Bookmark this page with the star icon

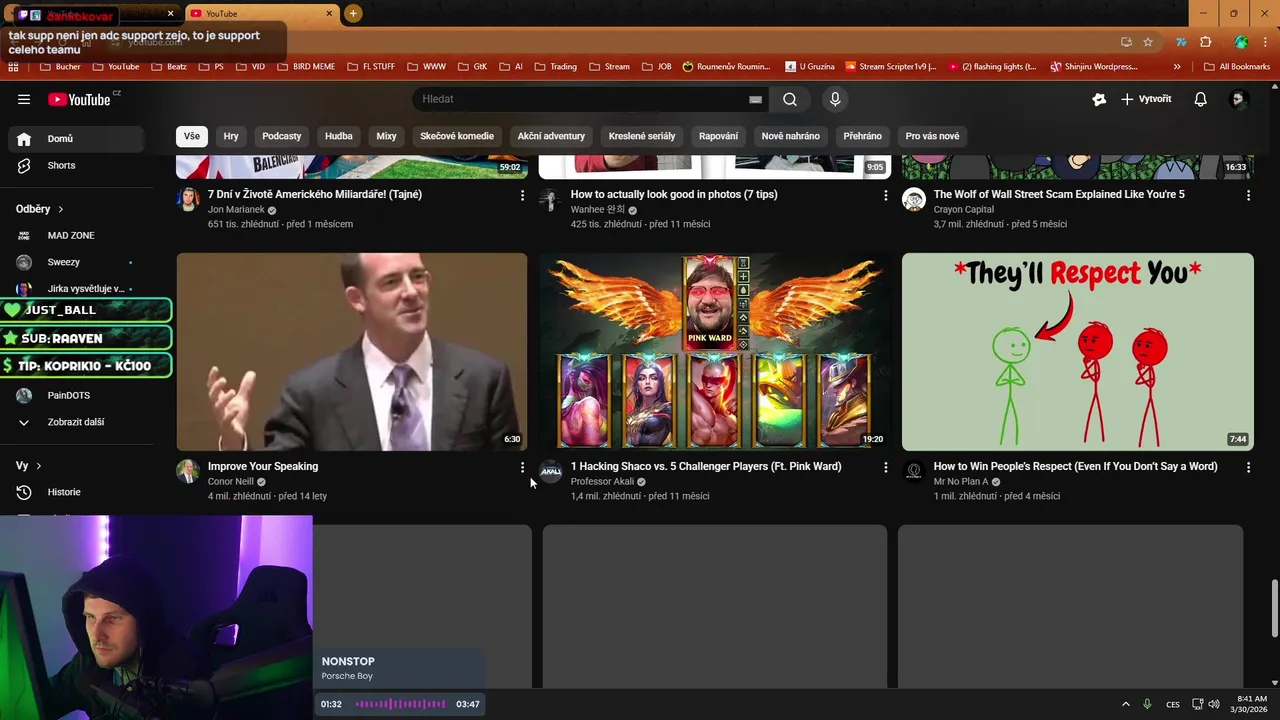coord(1148,42)
